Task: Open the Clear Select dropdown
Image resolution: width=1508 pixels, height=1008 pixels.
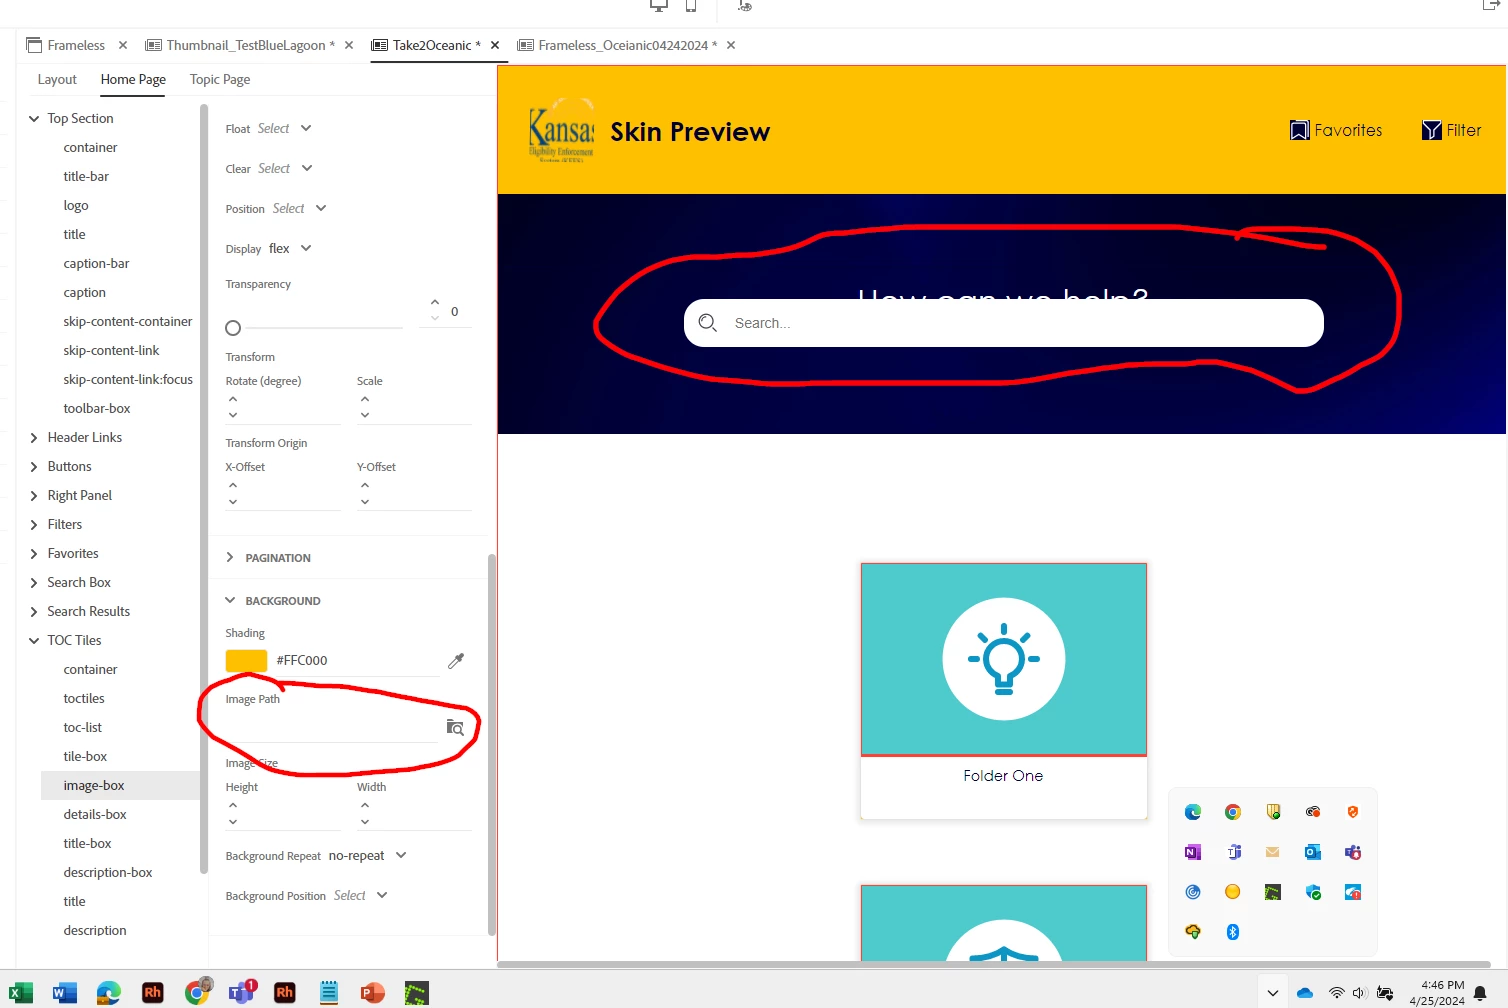Action: tap(285, 168)
